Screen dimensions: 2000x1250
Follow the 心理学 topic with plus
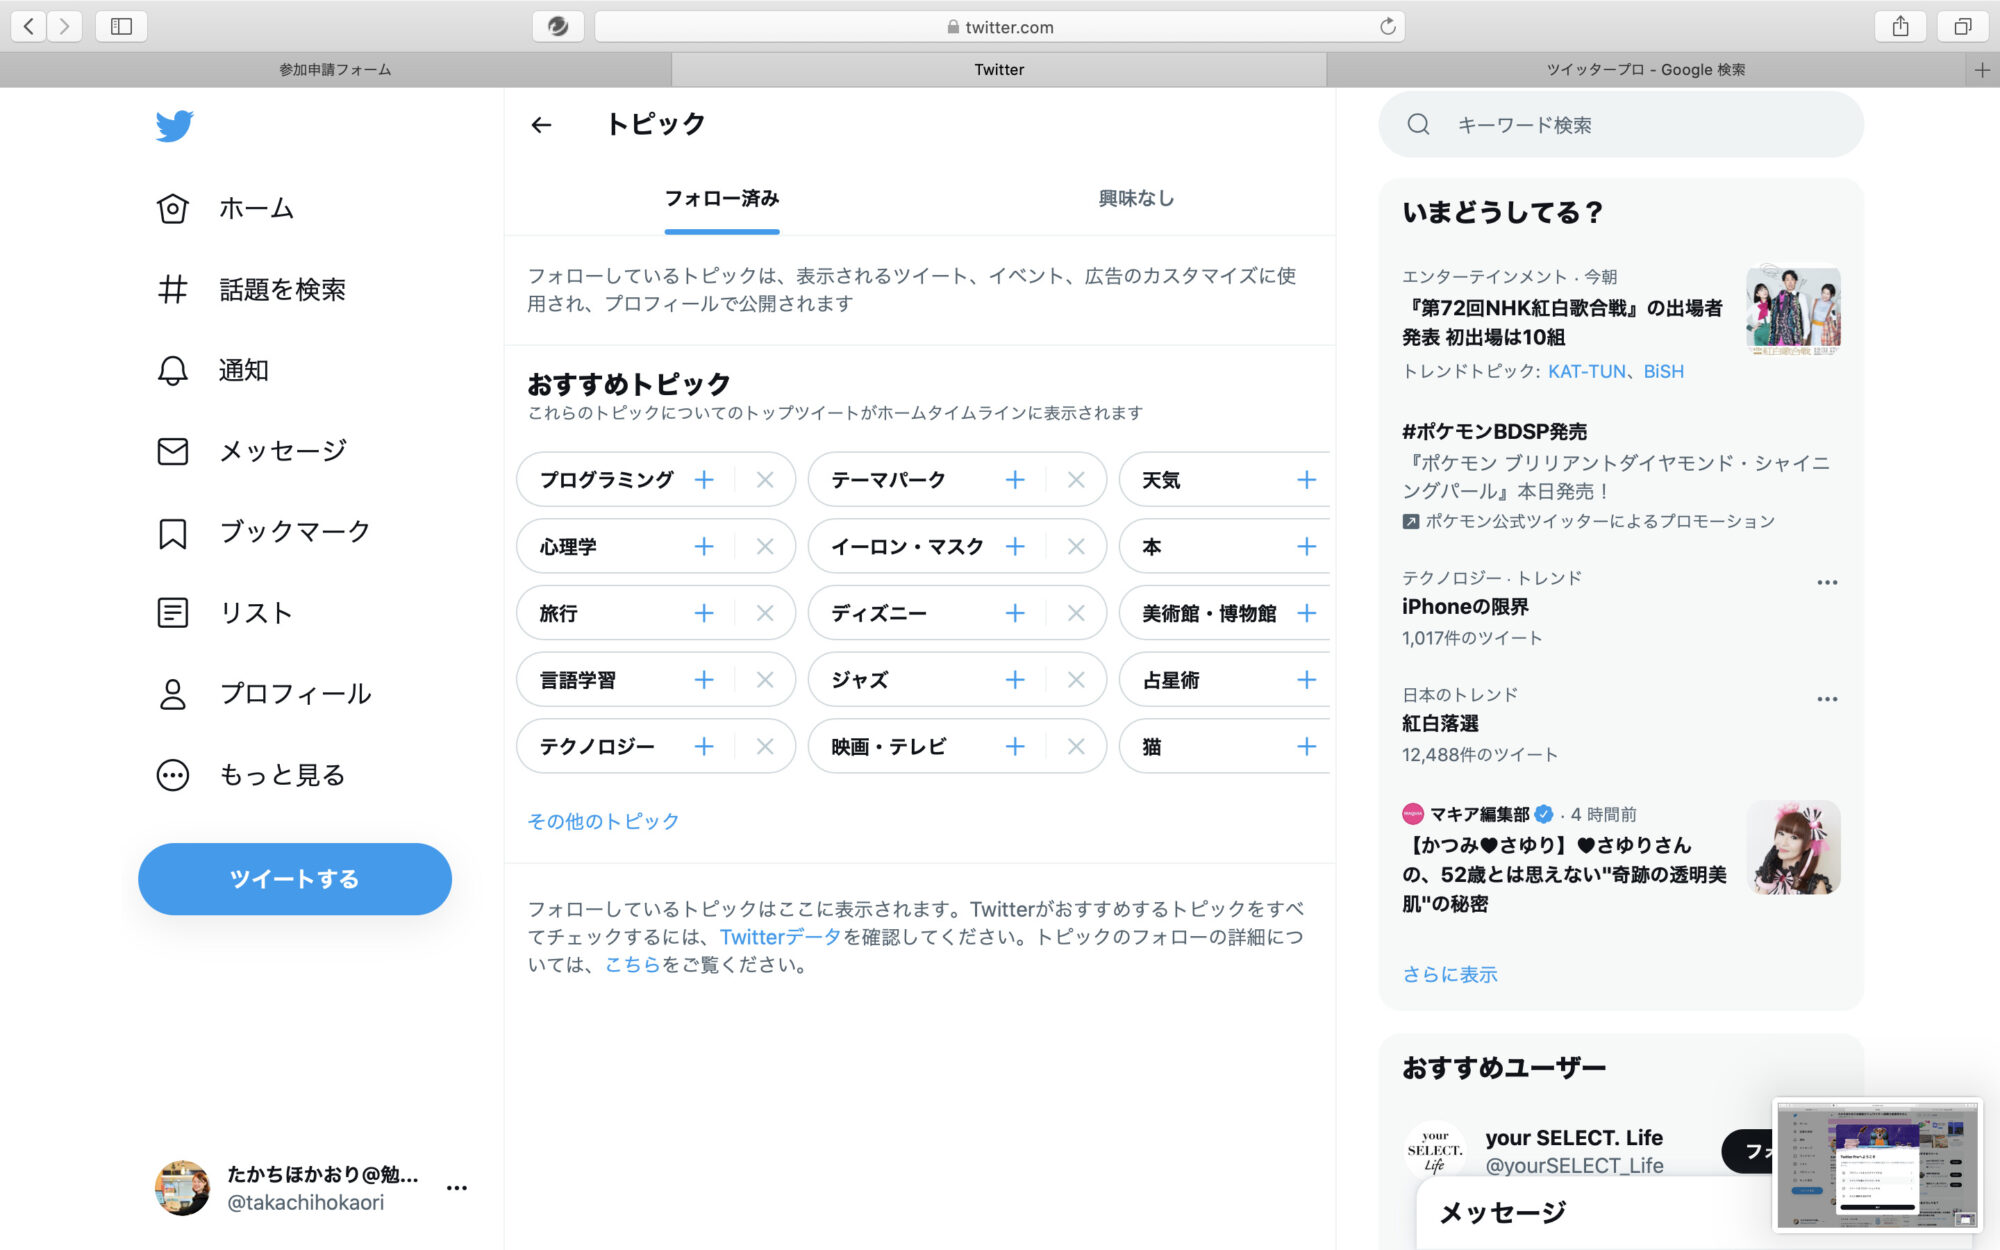(704, 546)
